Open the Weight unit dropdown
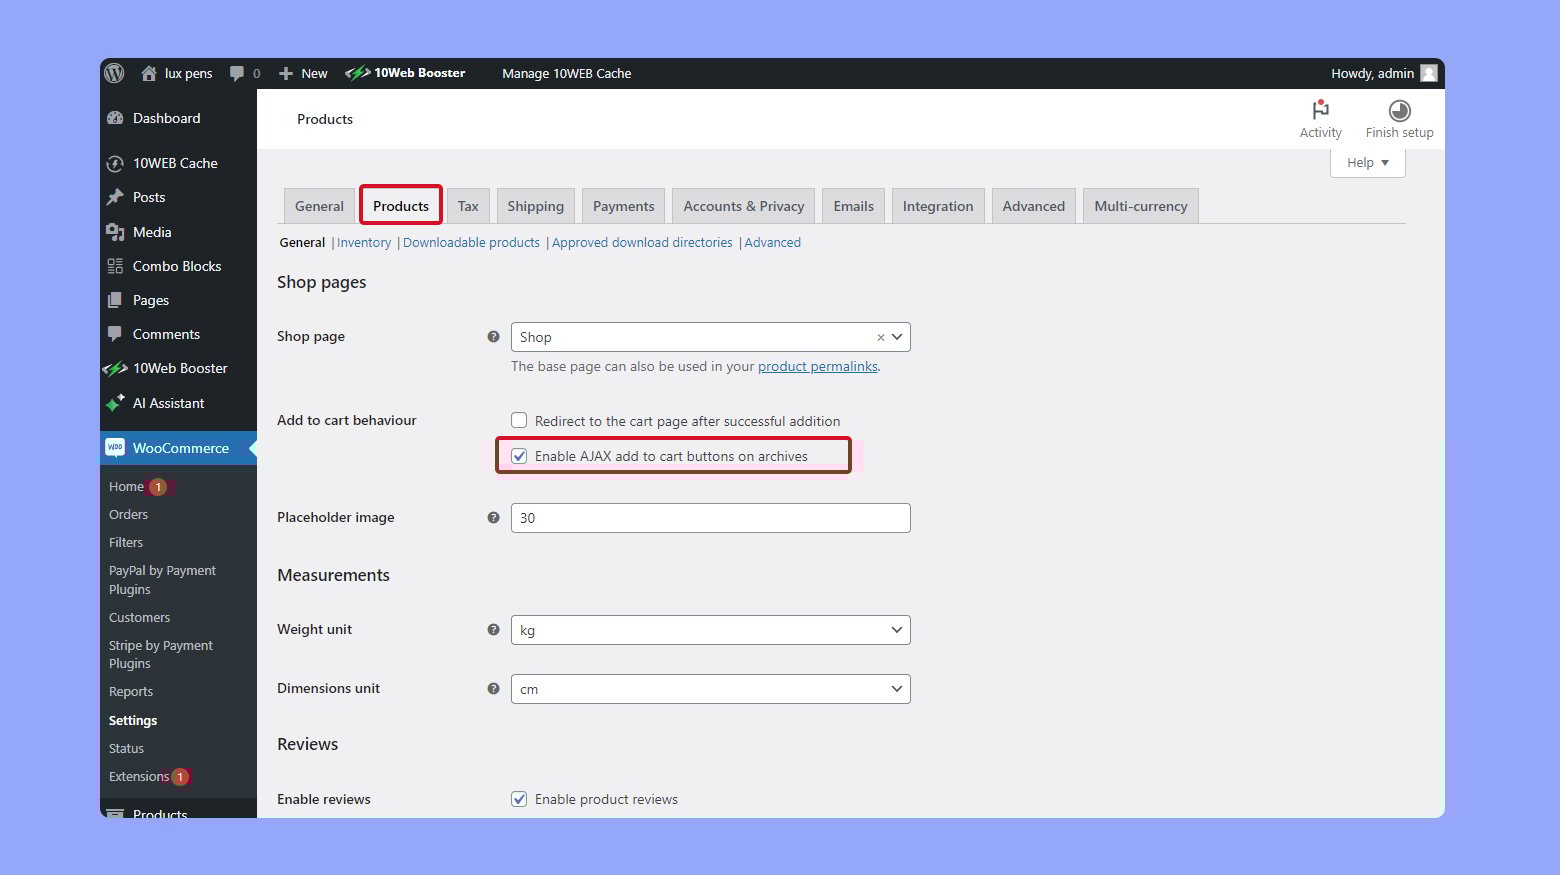 click(710, 630)
